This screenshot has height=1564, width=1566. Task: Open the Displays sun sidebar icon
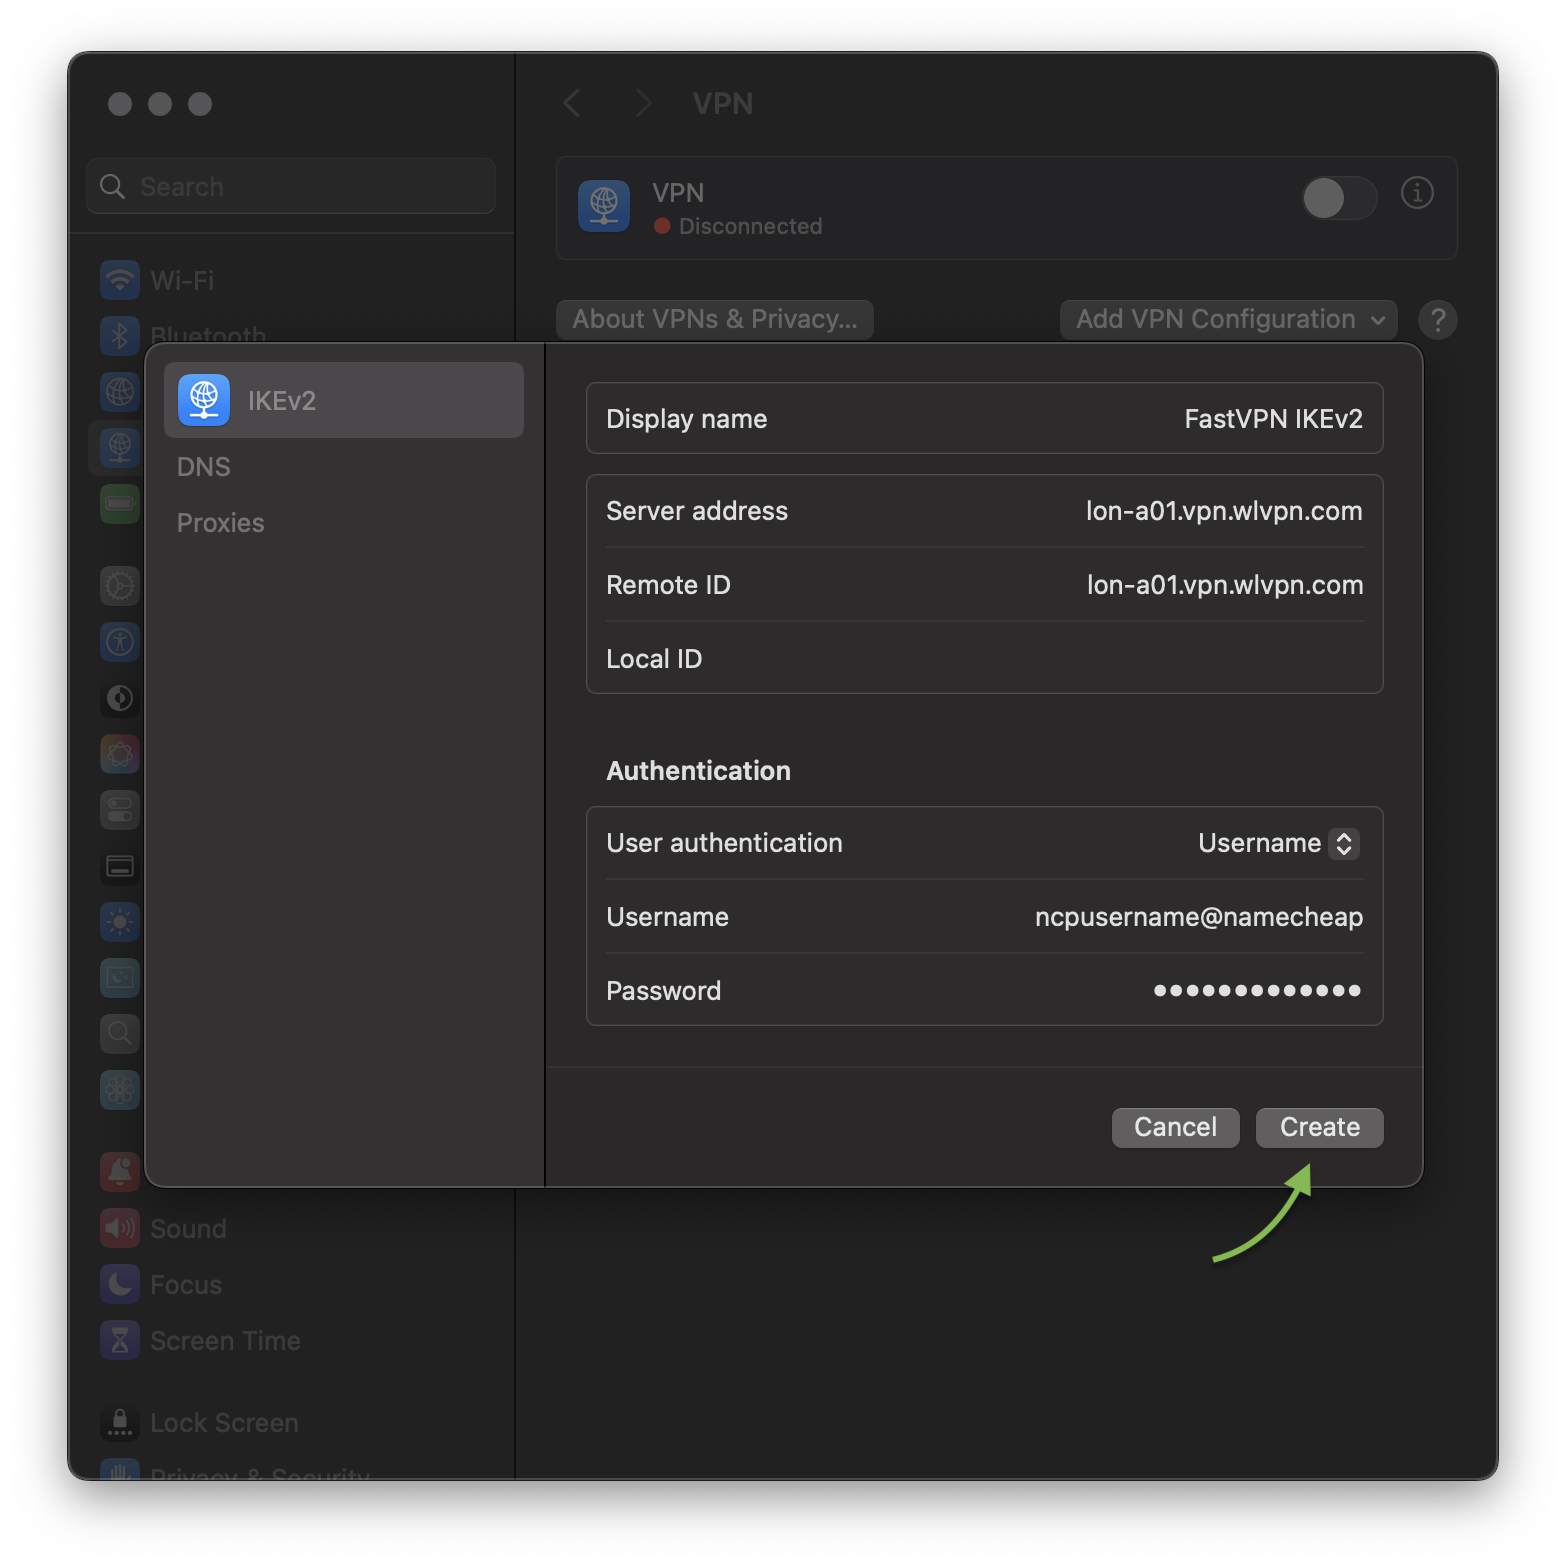(x=120, y=921)
